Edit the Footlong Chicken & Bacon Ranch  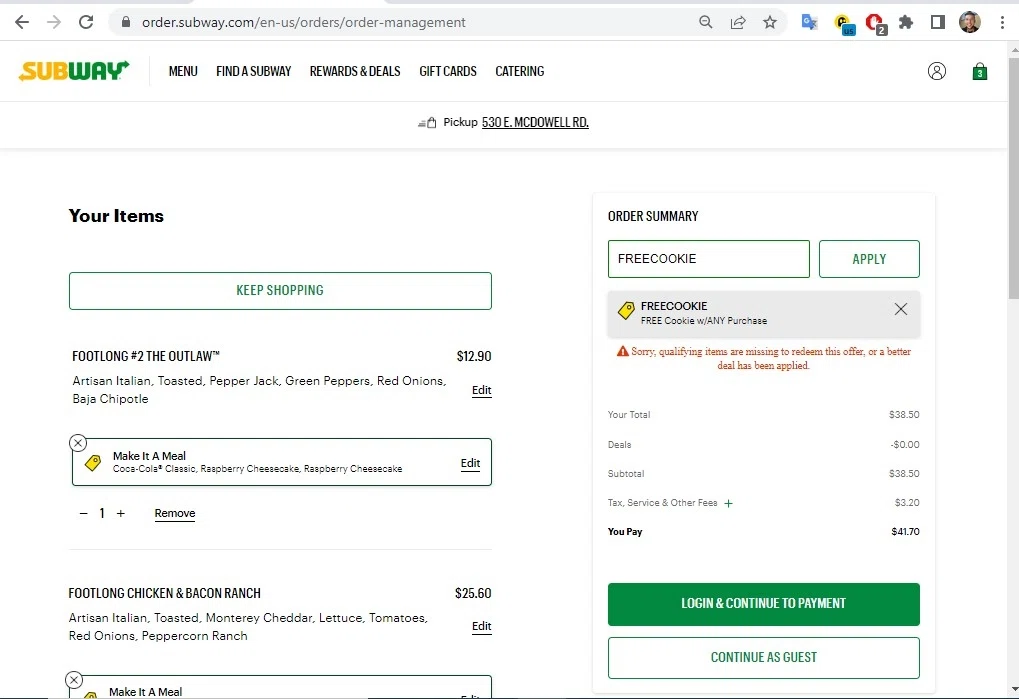[482, 626]
